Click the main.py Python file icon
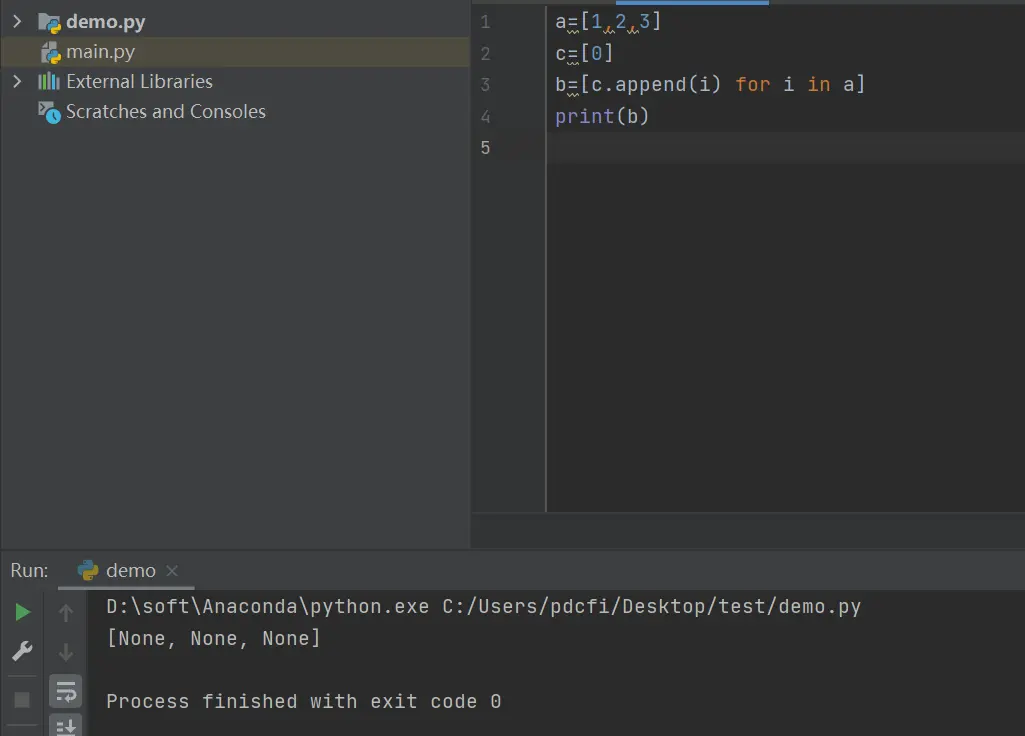 tap(50, 52)
